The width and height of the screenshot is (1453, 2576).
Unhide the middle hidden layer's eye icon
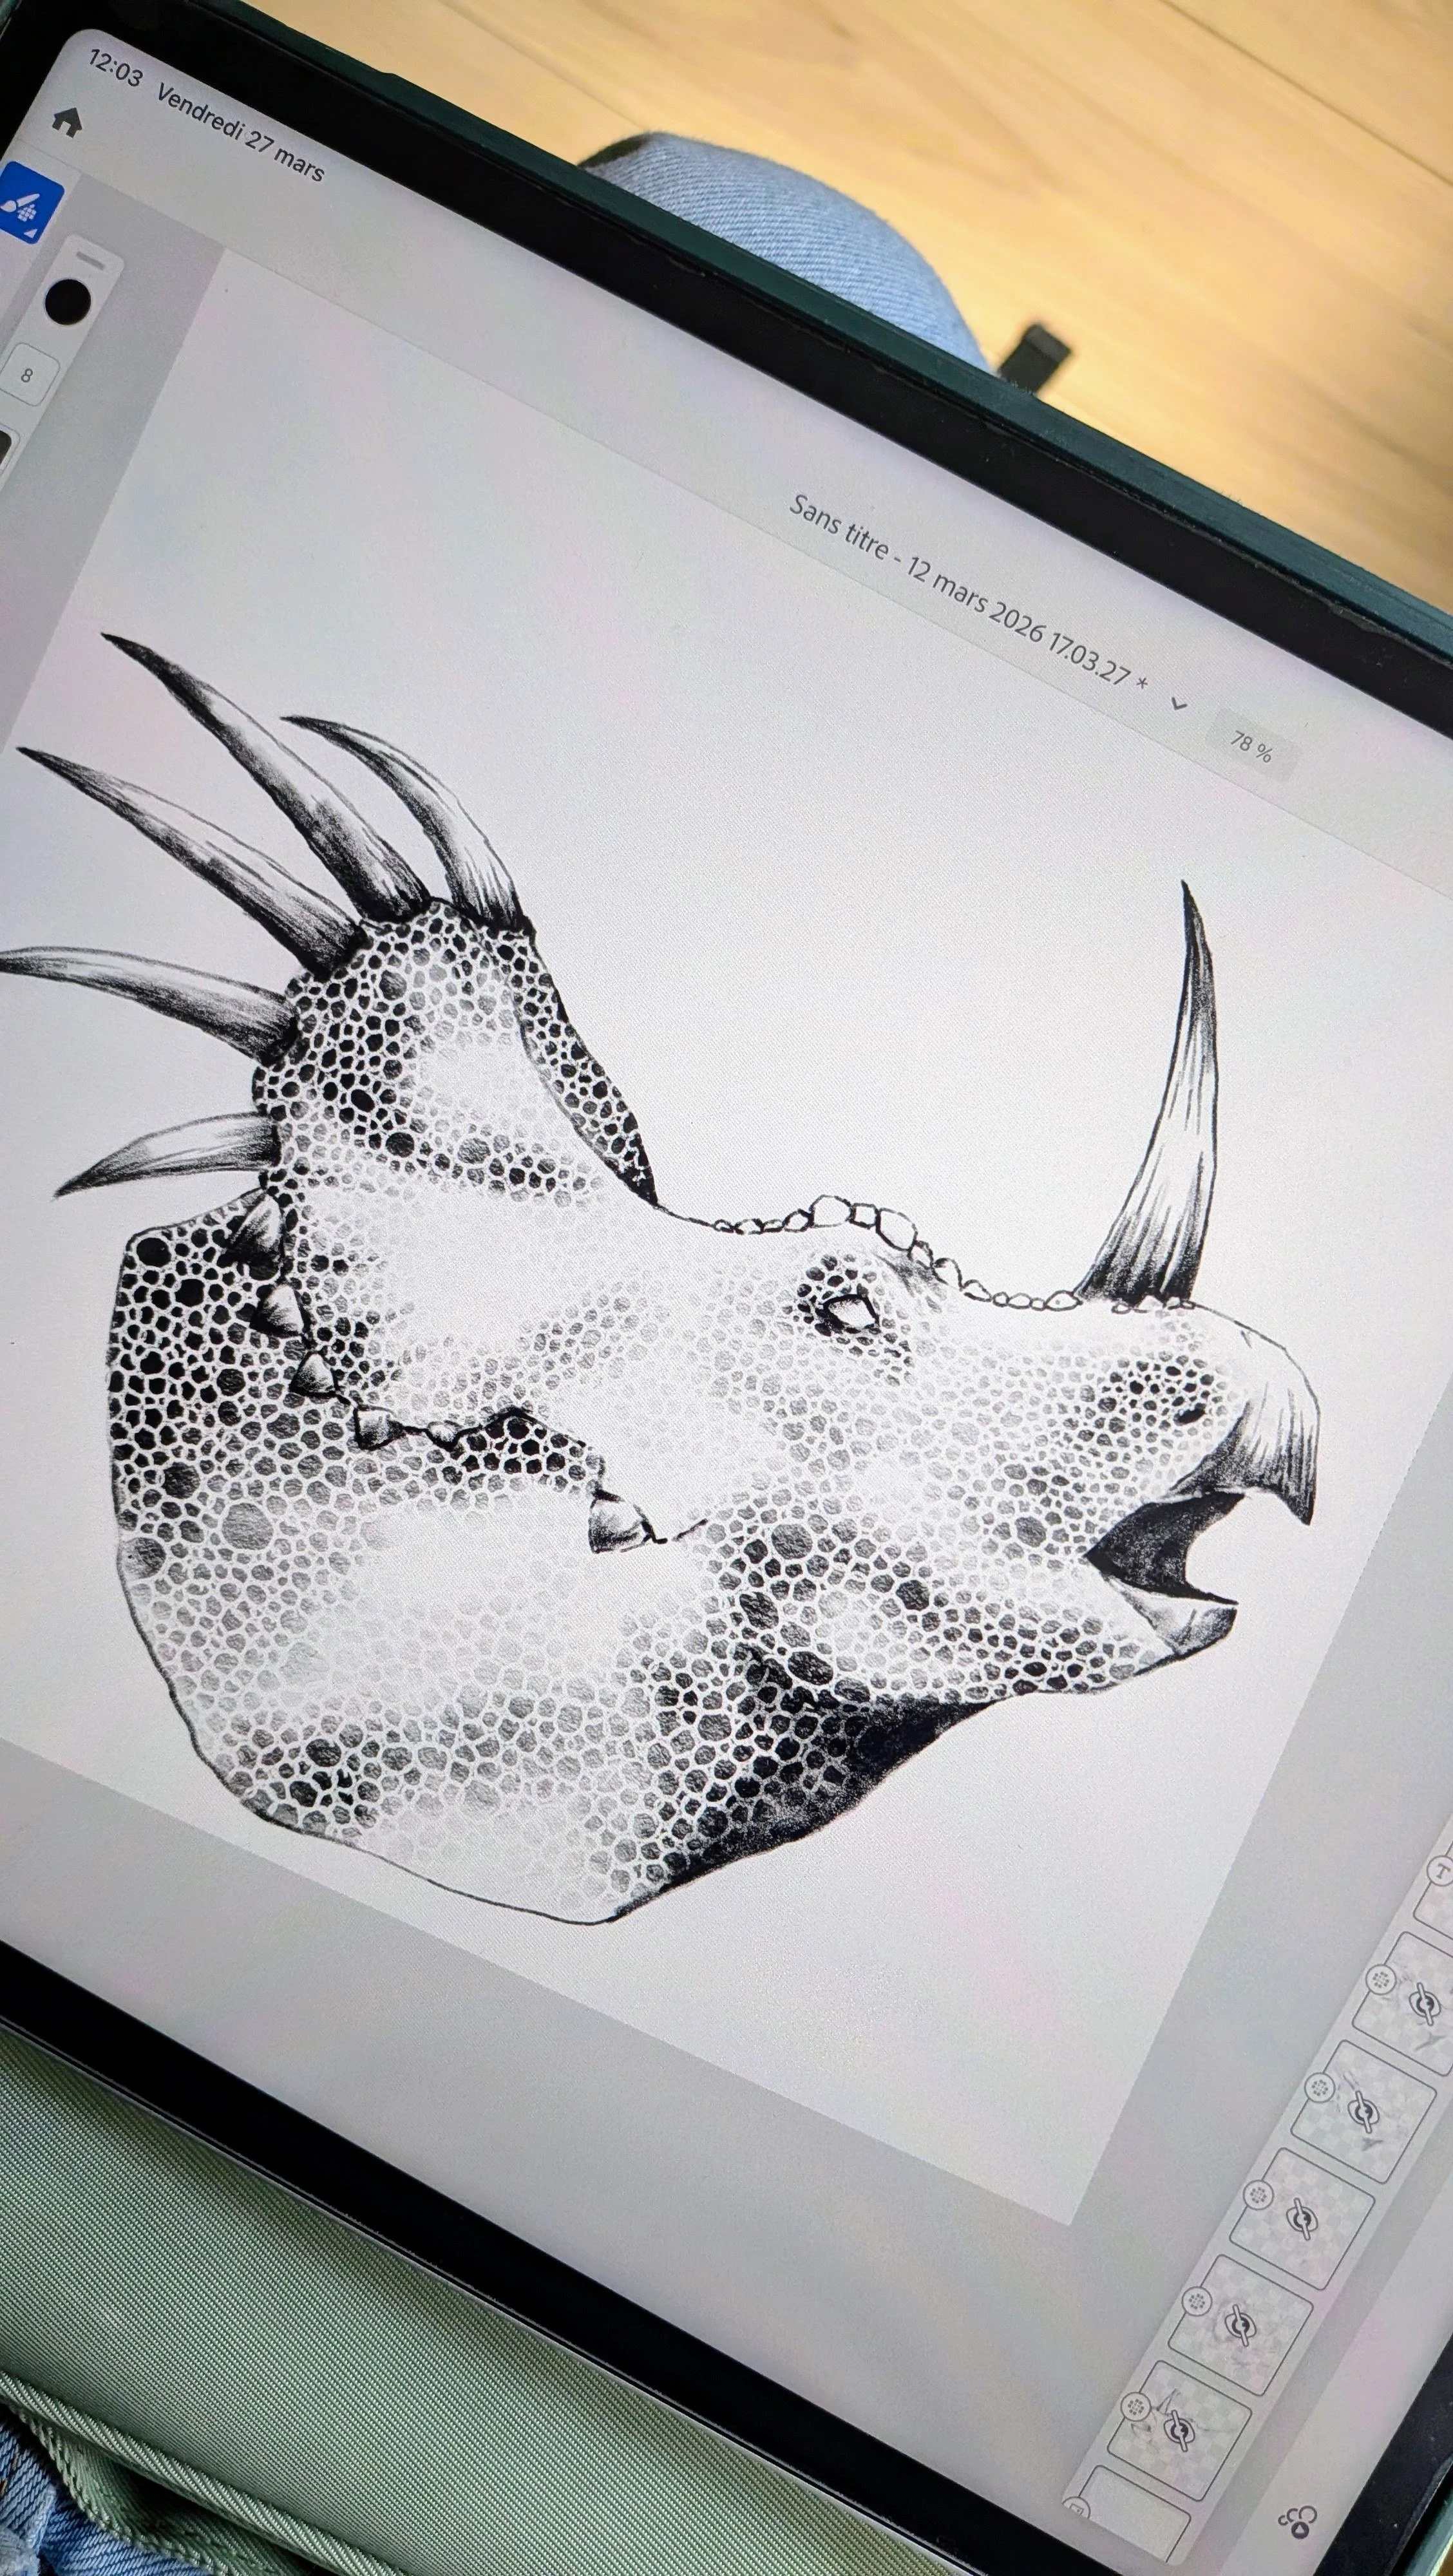coord(1302,2219)
